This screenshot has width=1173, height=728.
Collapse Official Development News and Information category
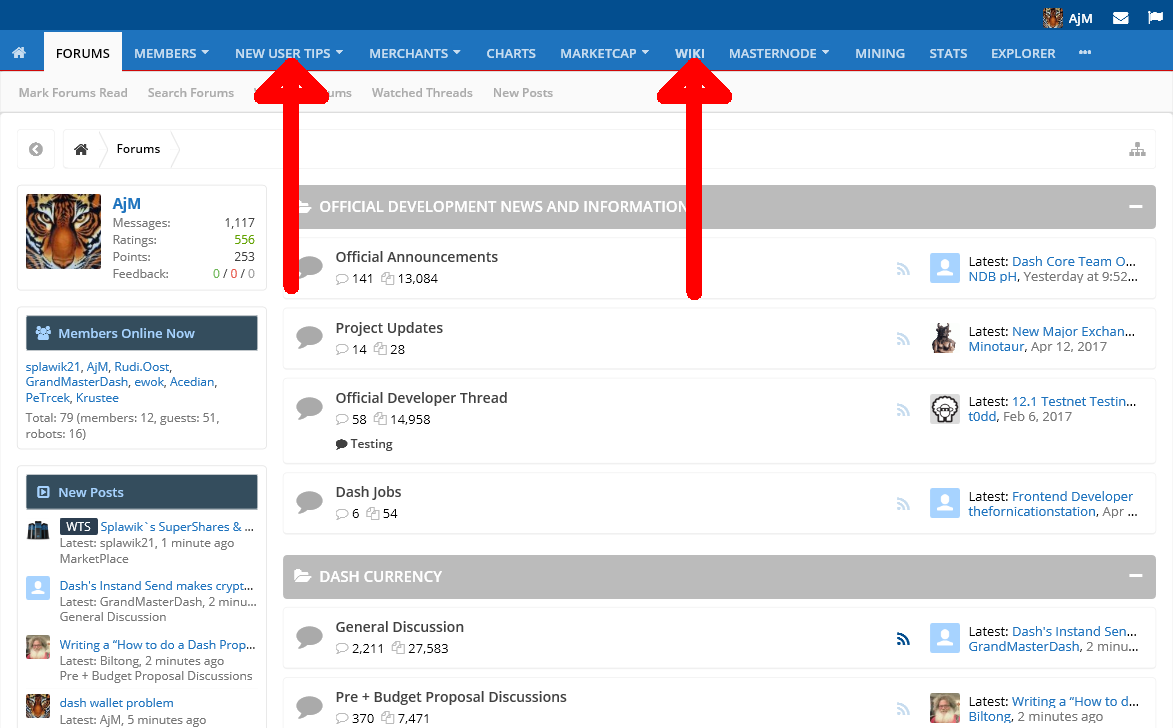click(1136, 206)
